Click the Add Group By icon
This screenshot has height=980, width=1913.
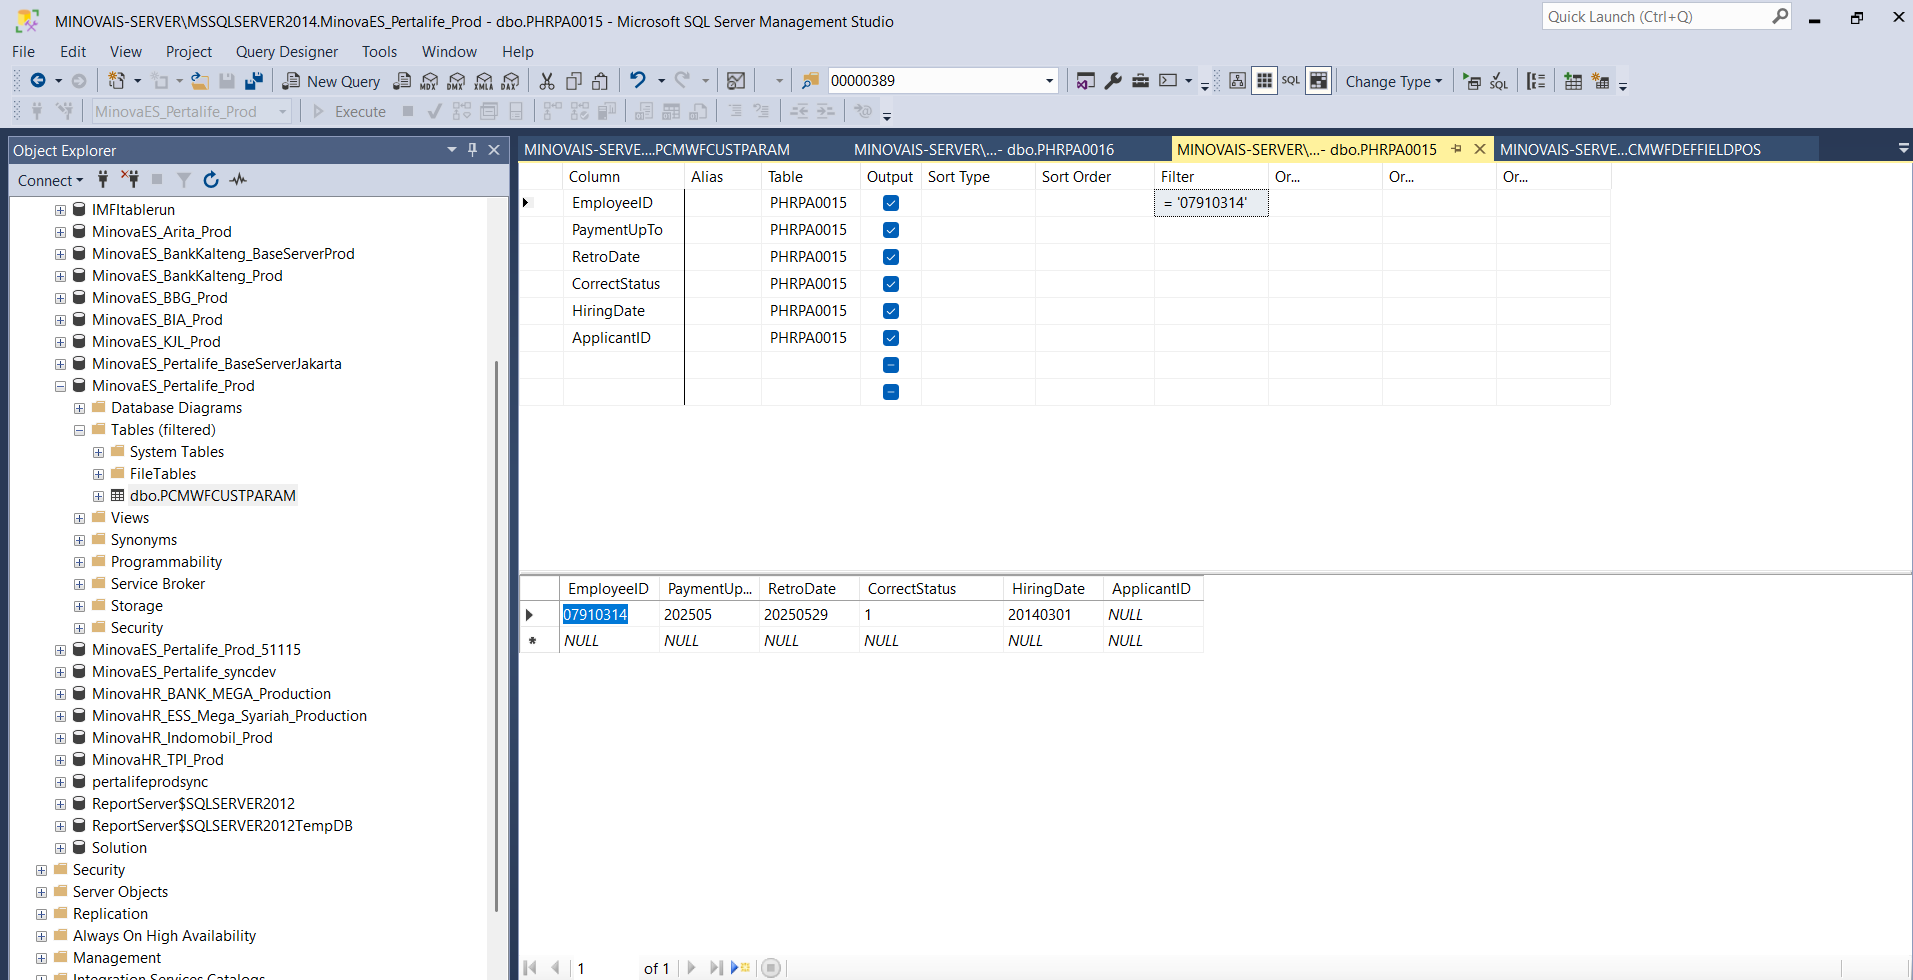[1536, 81]
